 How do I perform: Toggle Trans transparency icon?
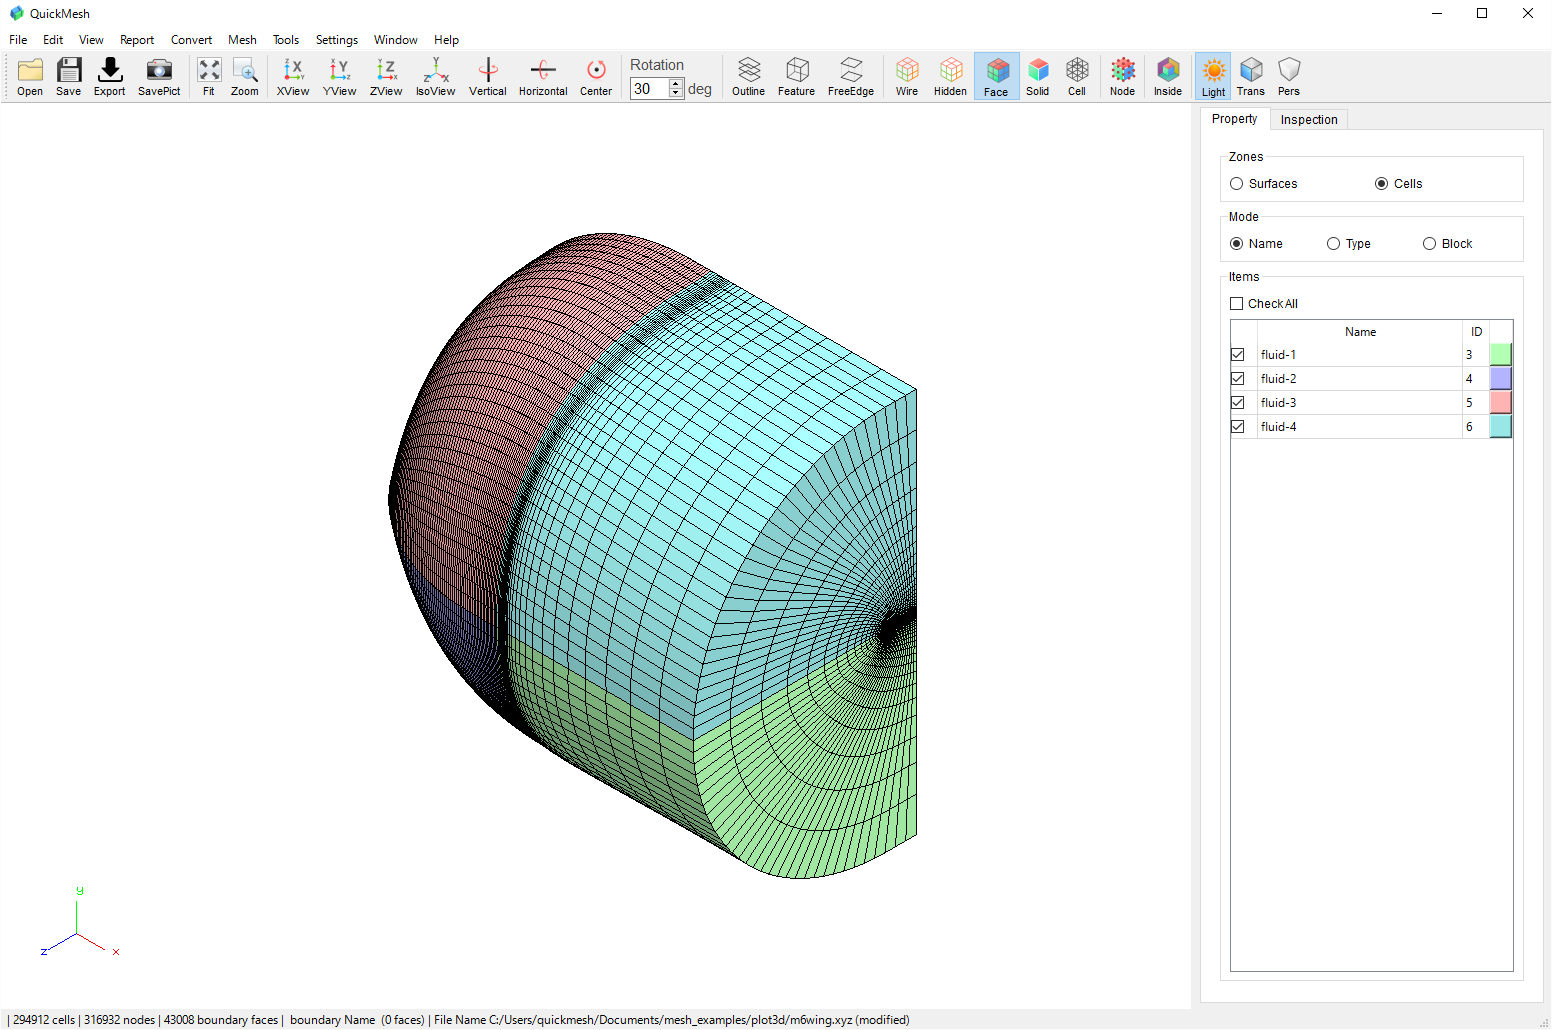point(1251,76)
